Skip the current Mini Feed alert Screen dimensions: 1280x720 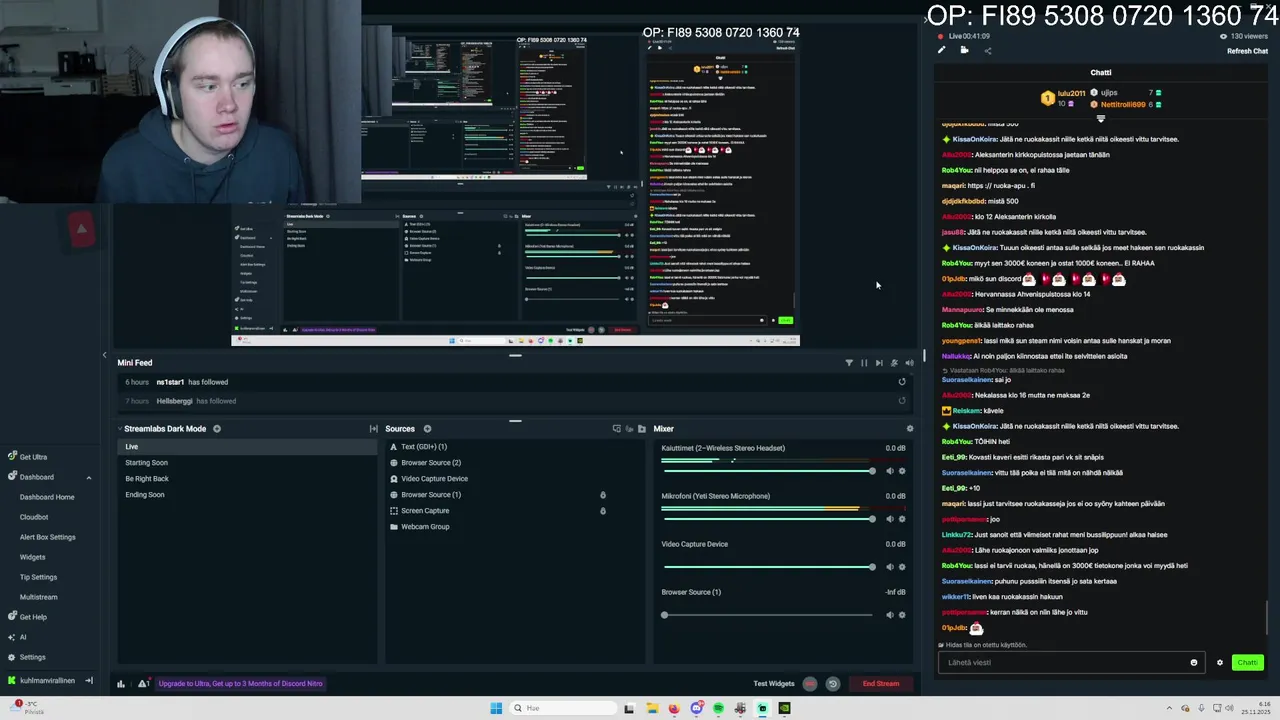point(879,363)
